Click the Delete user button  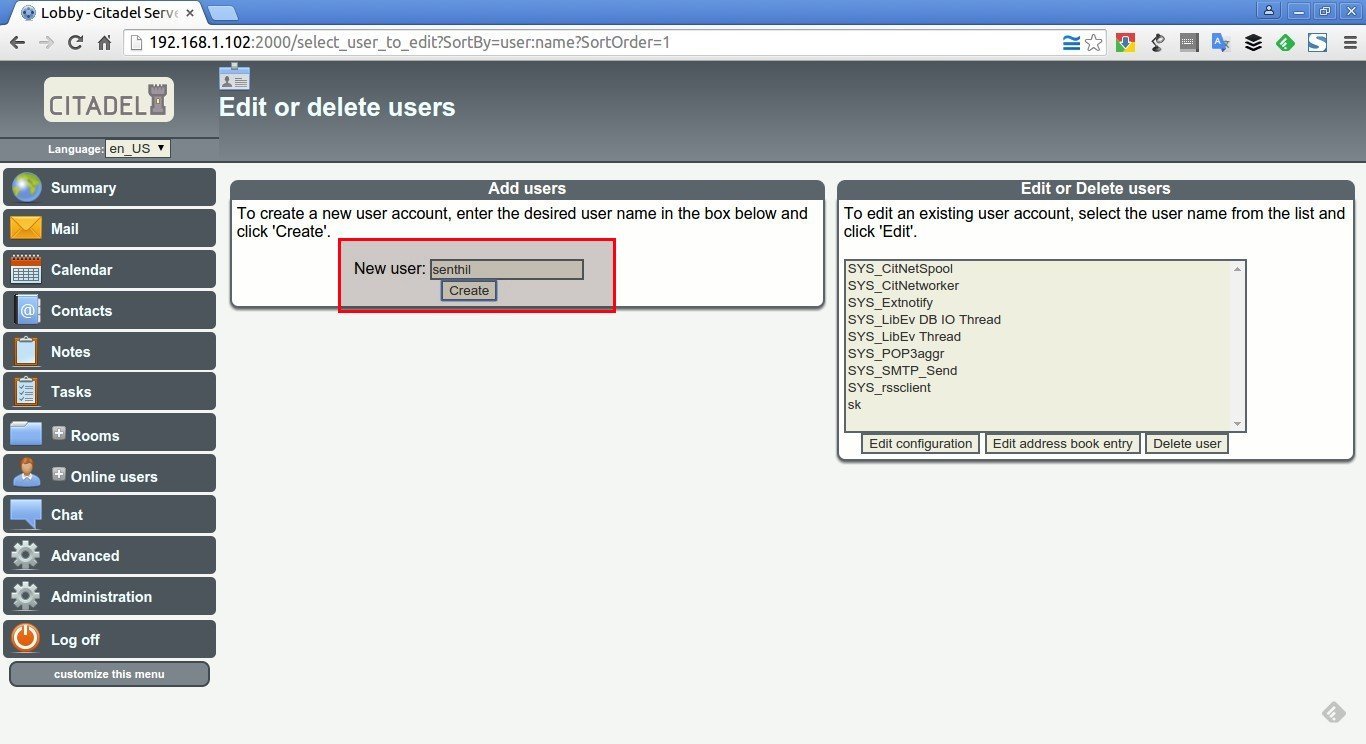coord(1187,443)
